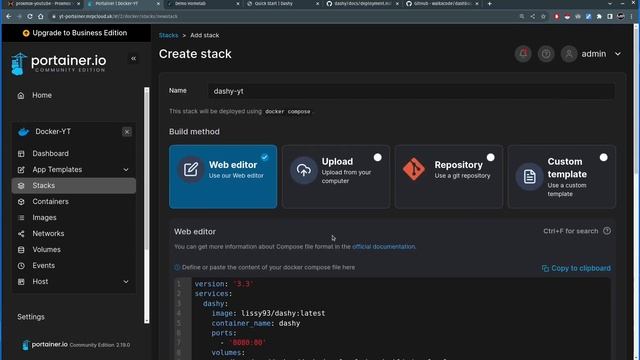
Task: Open admin user dropdown chevron
Action: coord(618,54)
